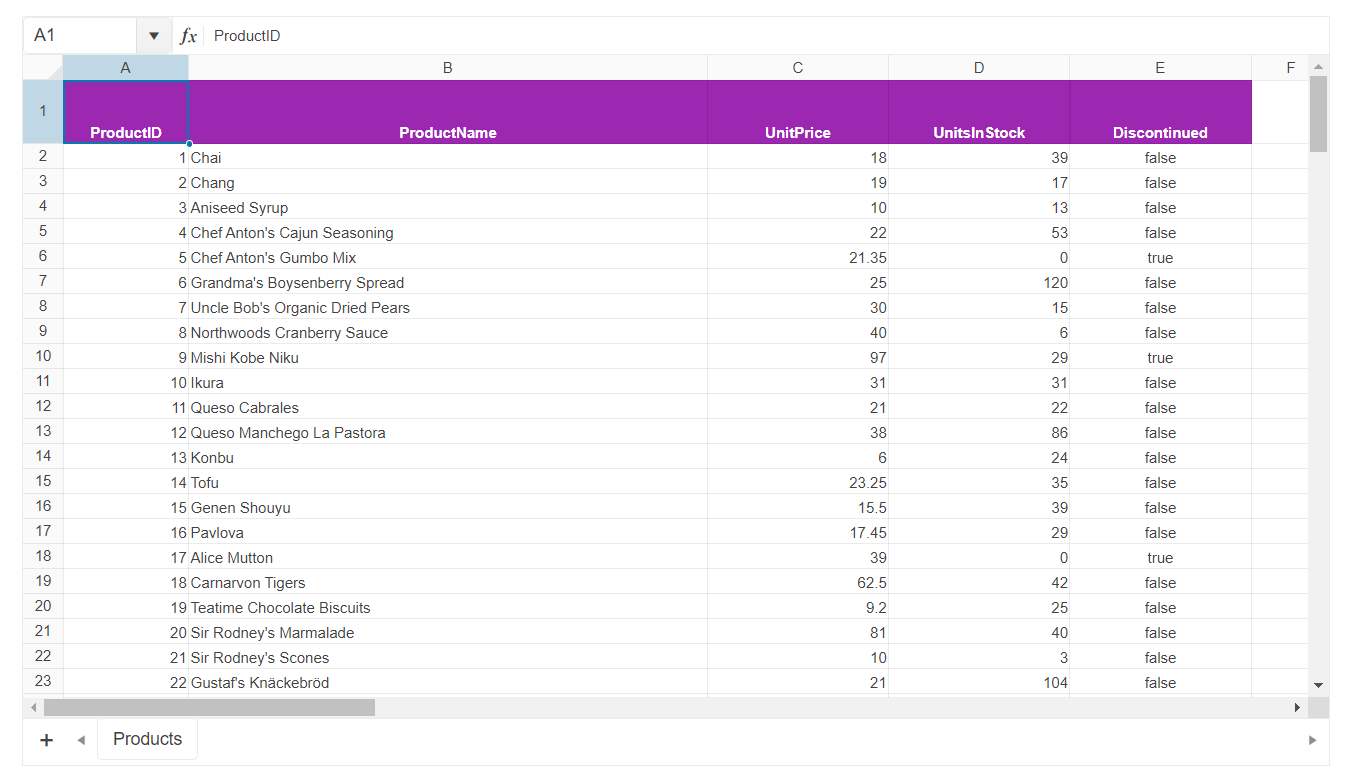
Task: Open the cell name box dropdown
Action: point(154,35)
